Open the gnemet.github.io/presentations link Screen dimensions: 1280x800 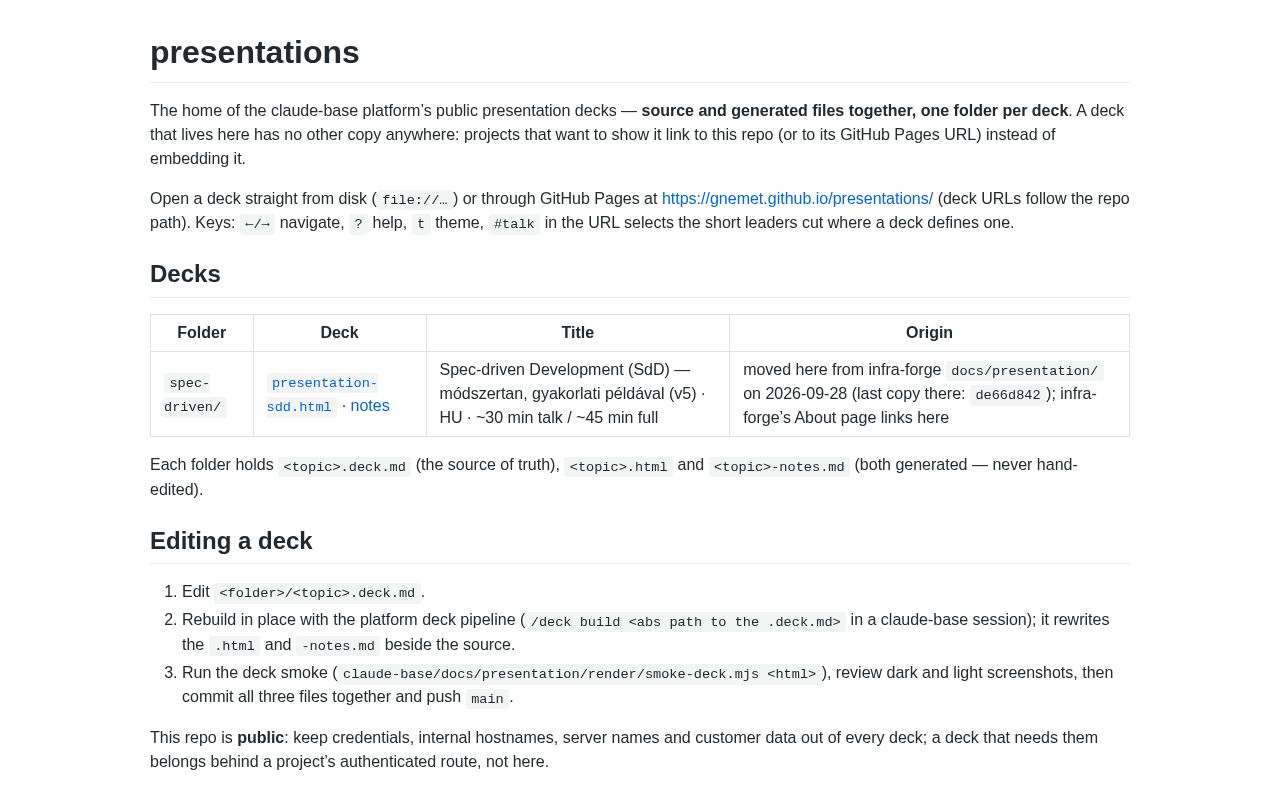(797, 198)
